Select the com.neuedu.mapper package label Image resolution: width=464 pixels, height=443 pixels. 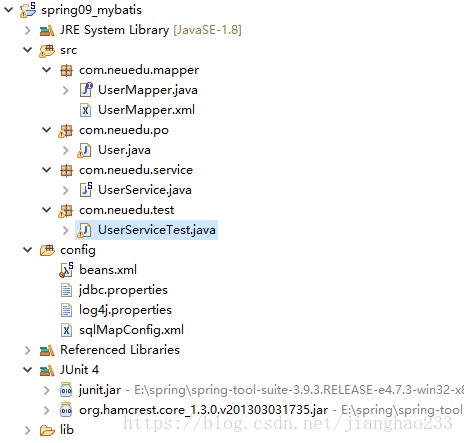[139, 70]
